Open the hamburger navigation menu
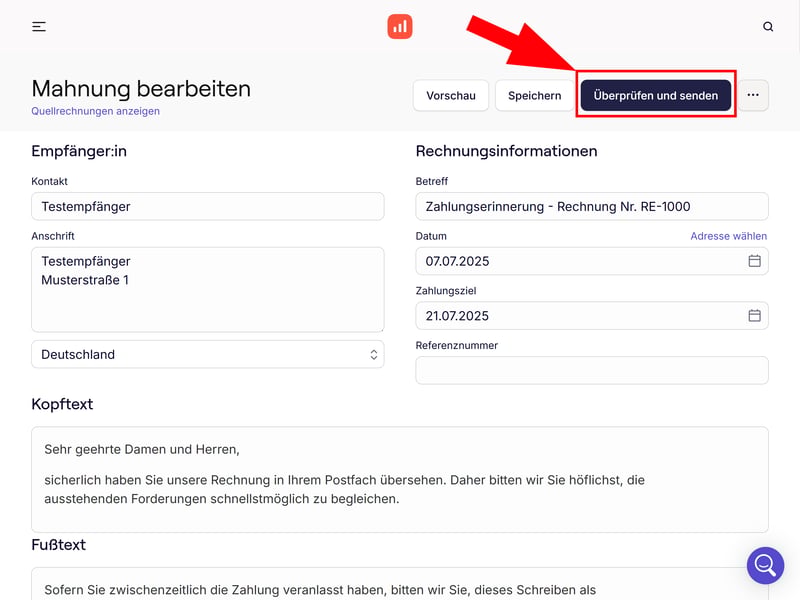The width and height of the screenshot is (800, 600). point(39,27)
